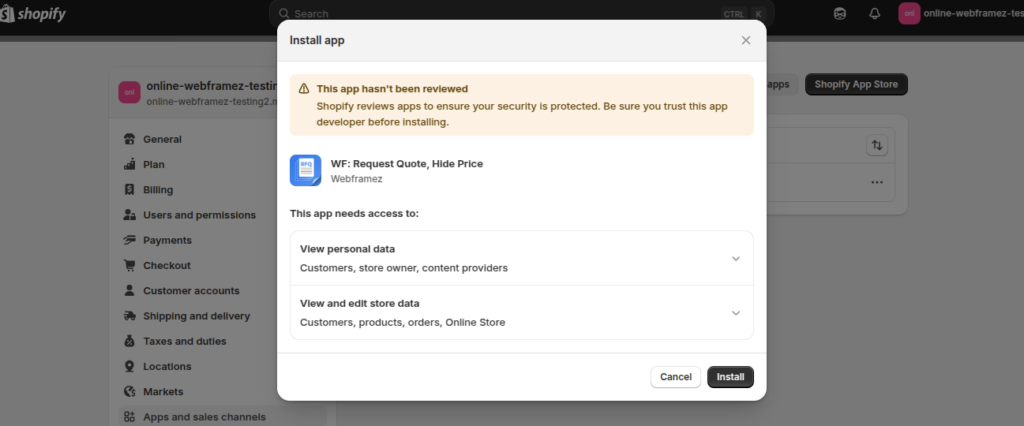Click the Checkout cart icon

129,265
